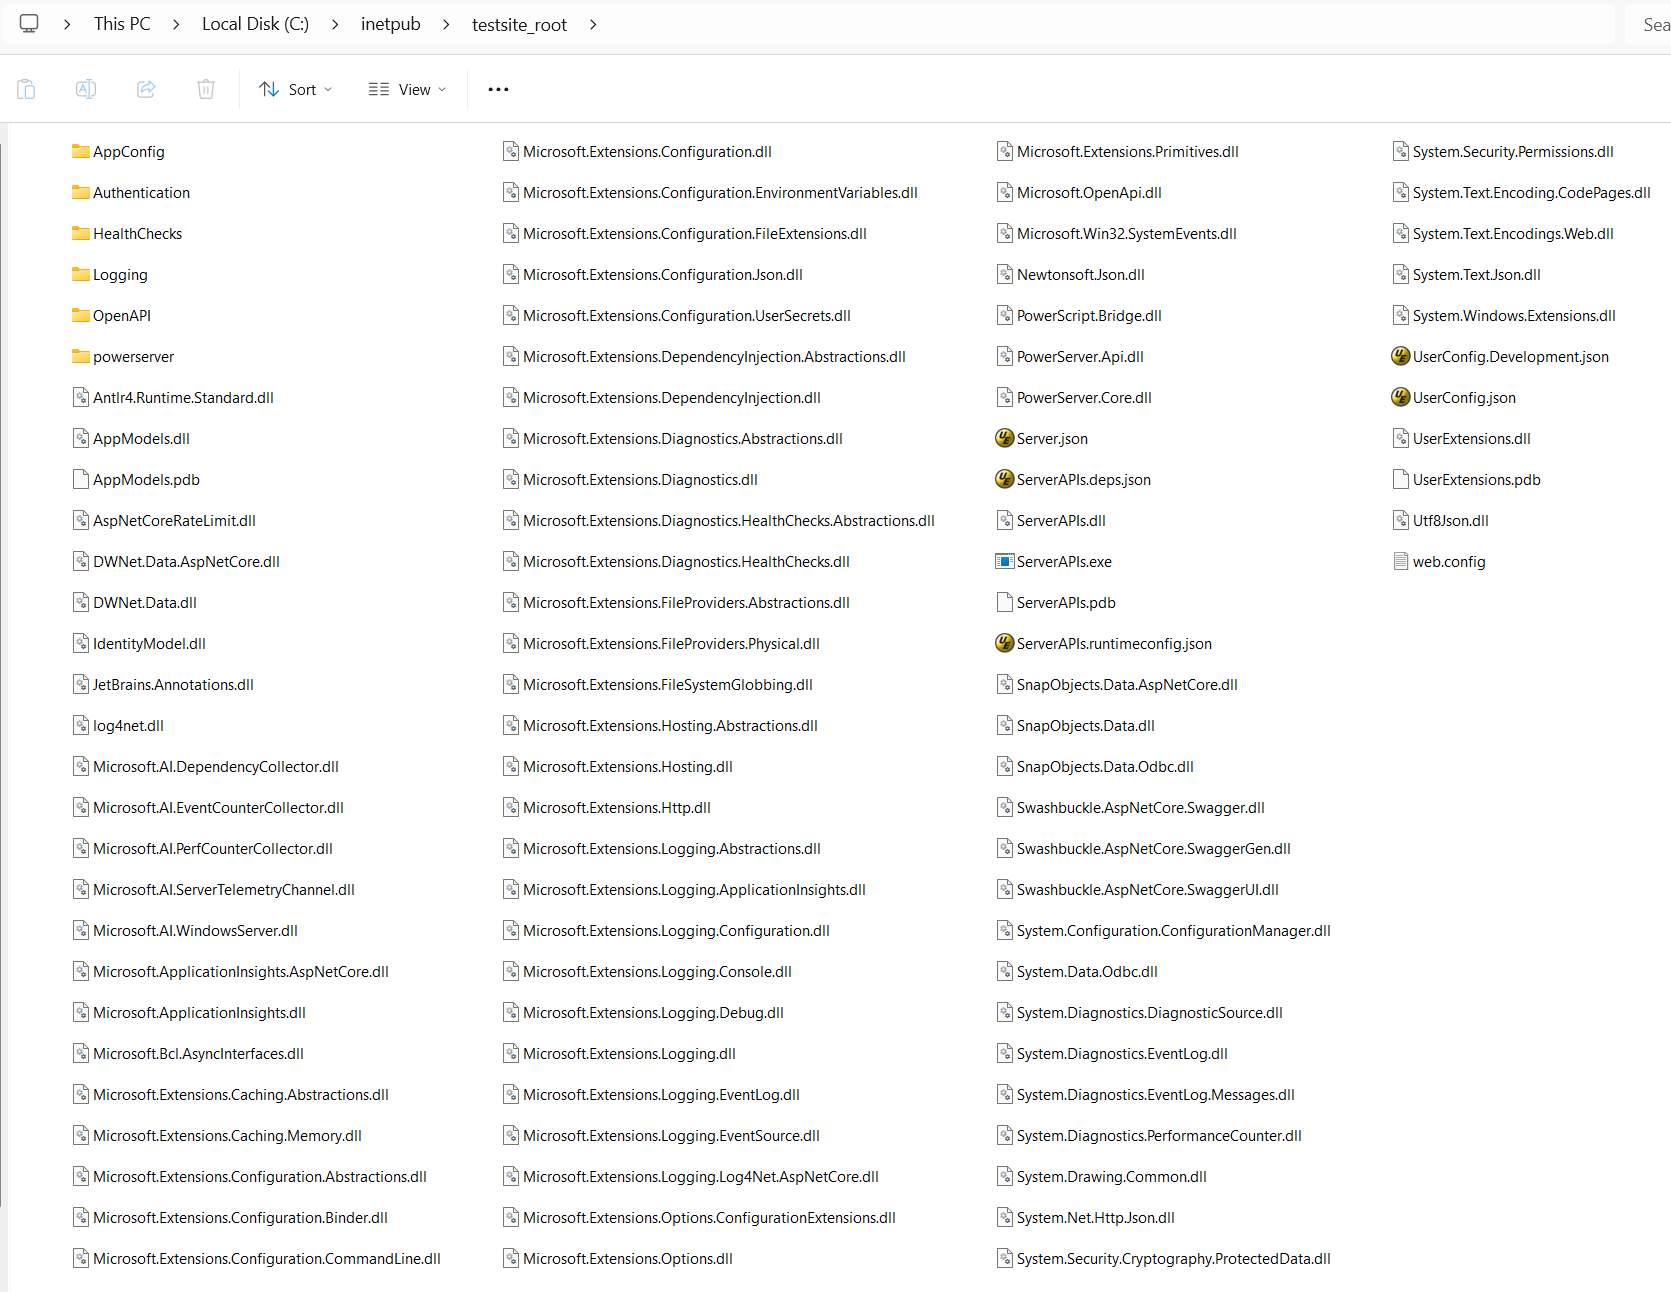Click the Delete trash icon
1671x1292 pixels.
(x=206, y=89)
